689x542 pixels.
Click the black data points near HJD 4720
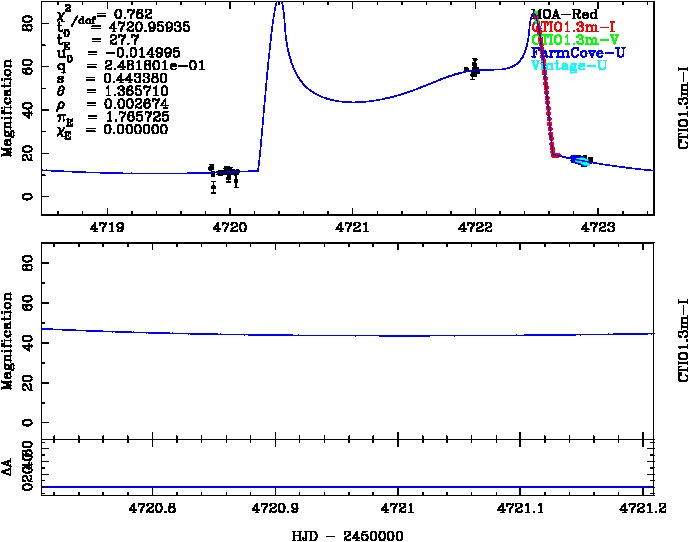pos(227,173)
